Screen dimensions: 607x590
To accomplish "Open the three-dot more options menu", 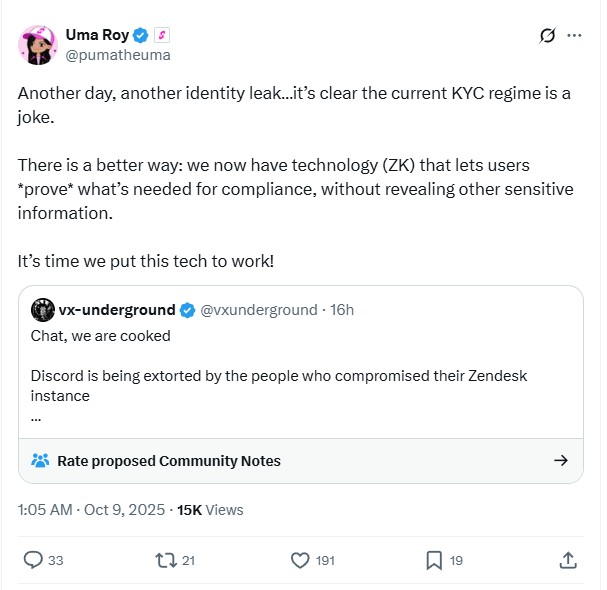I will click(574, 36).
